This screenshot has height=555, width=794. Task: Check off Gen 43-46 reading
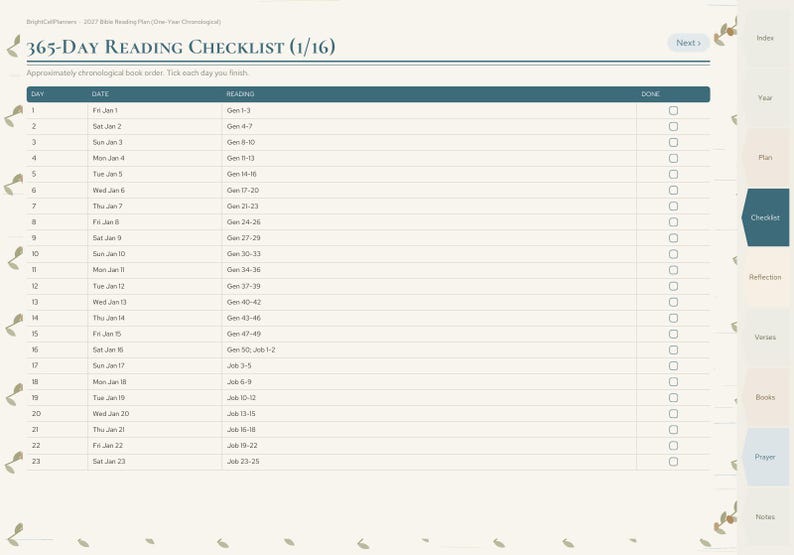[x=673, y=318]
